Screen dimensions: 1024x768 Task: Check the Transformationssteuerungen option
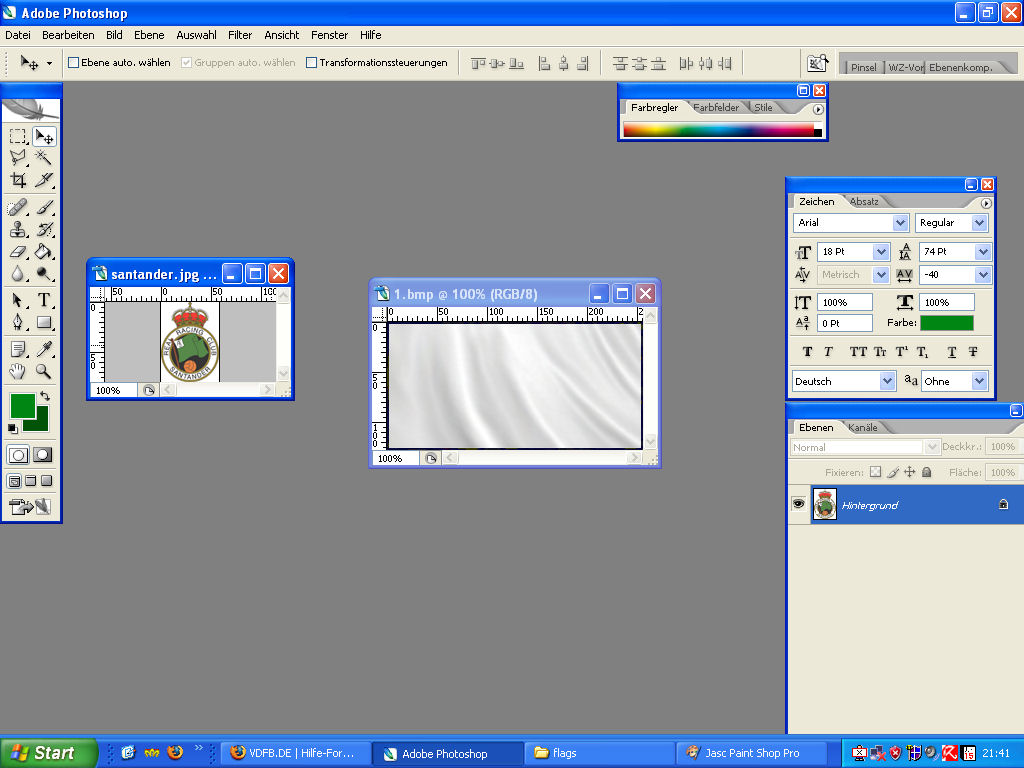pos(311,63)
